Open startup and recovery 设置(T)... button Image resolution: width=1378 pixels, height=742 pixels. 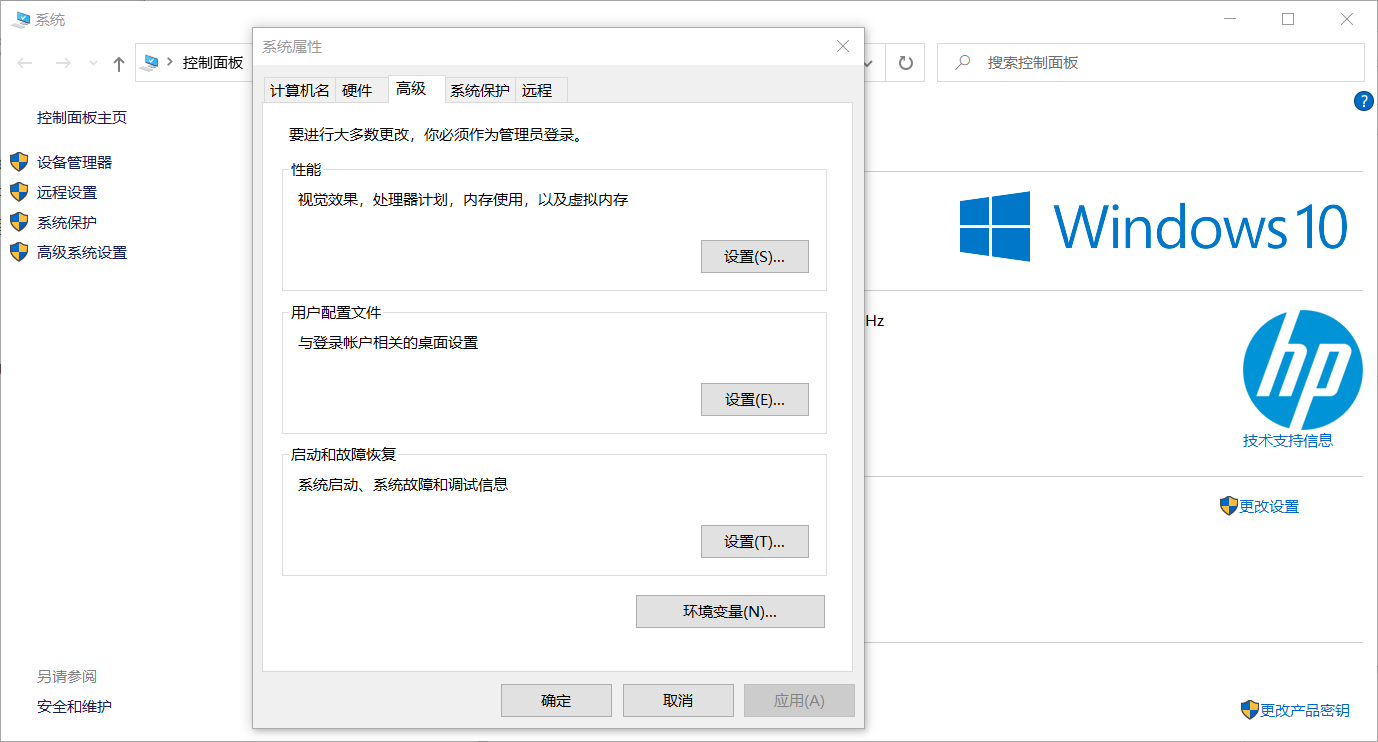pos(755,541)
